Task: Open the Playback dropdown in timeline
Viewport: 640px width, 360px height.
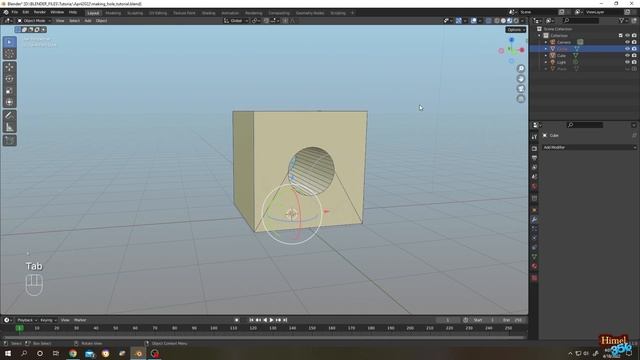Action: (x=27, y=320)
